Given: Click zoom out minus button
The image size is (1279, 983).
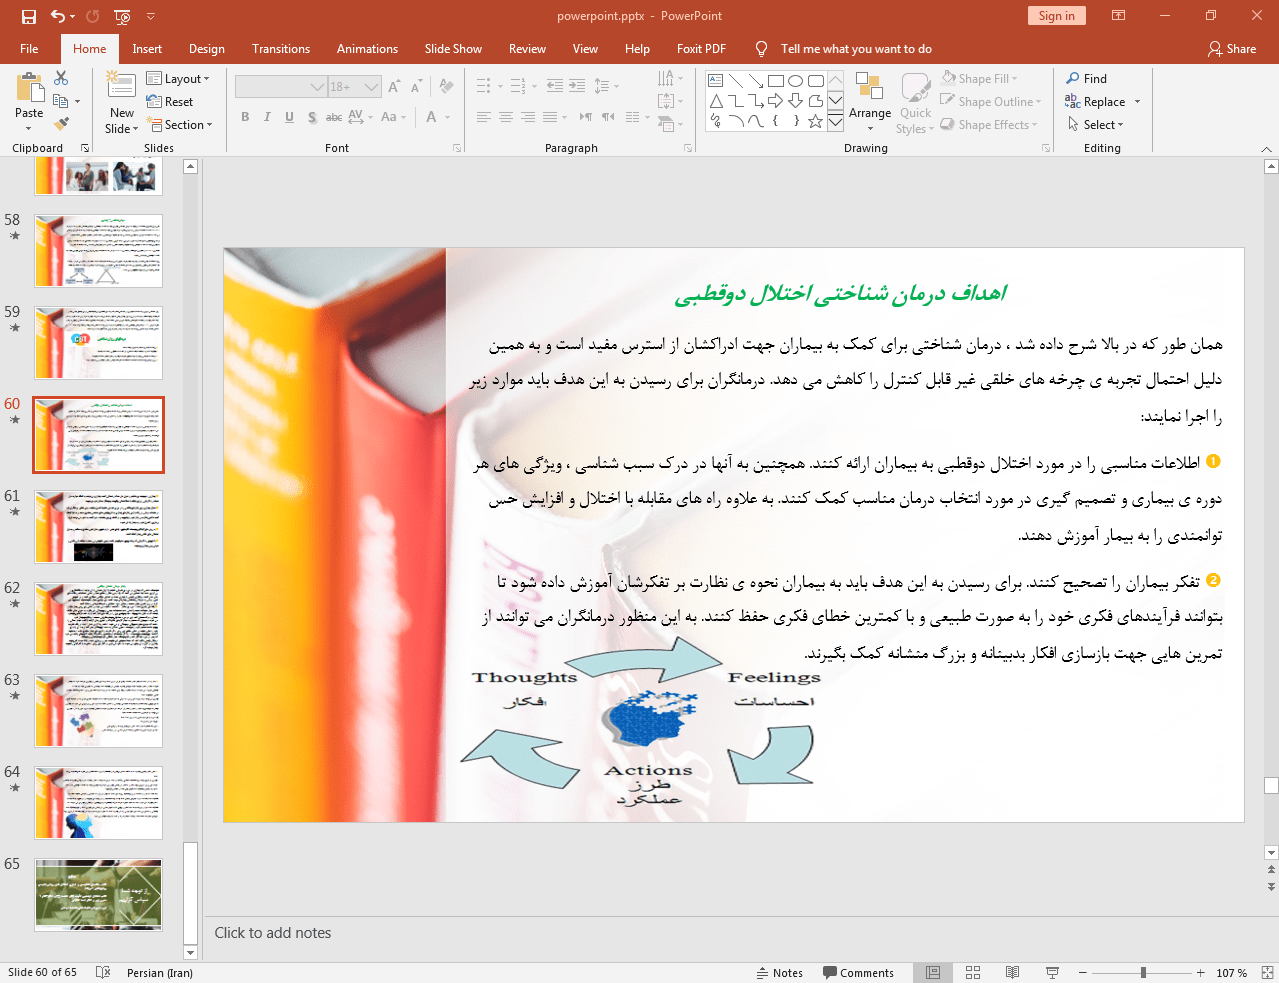Looking at the screenshot, I should click(1082, 972).
